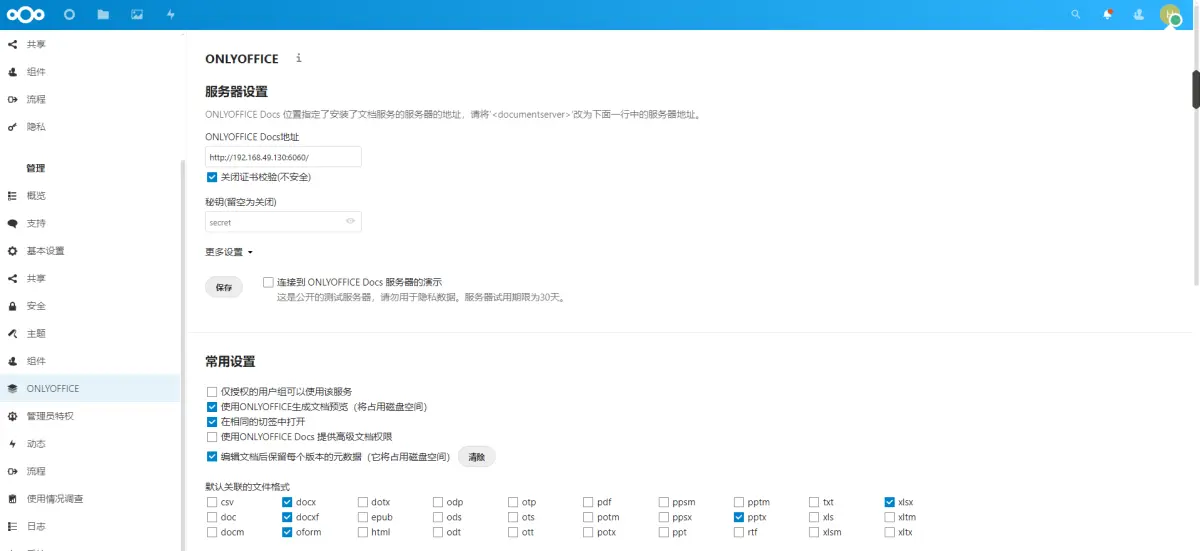This screenshot has width=1200, height=551.
Task: Open the Activity lightning icon in the header
Action: tap(171, 15)
